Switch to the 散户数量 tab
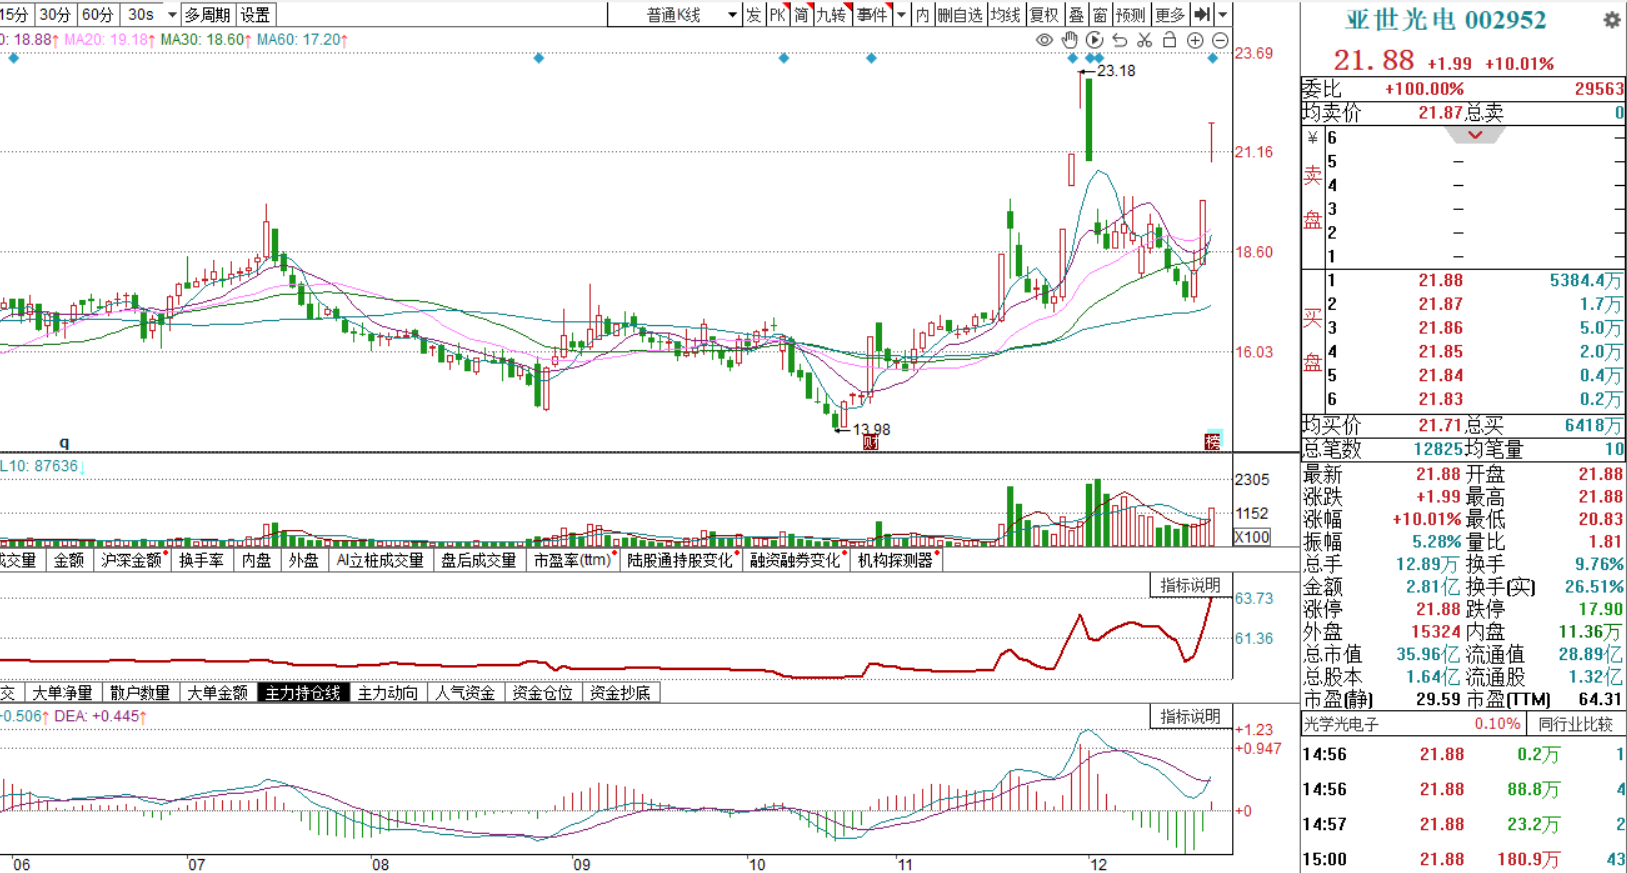 coord(140,692)
